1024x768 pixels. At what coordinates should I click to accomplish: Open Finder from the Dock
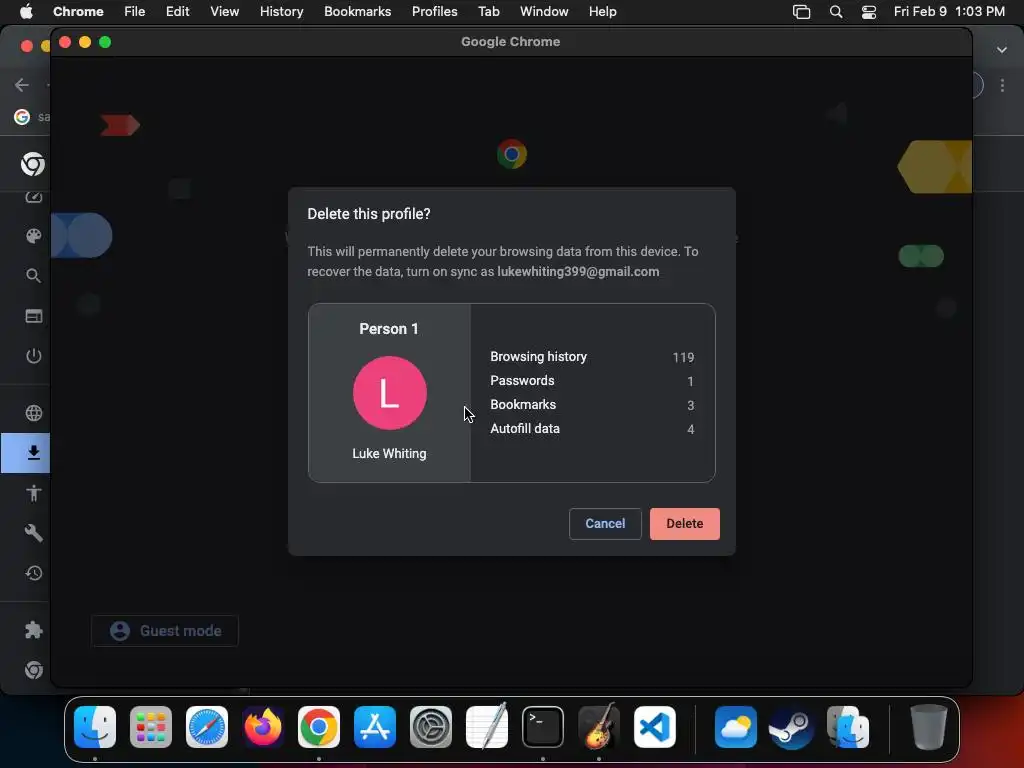pyautogui.click(x=95, y=727)
